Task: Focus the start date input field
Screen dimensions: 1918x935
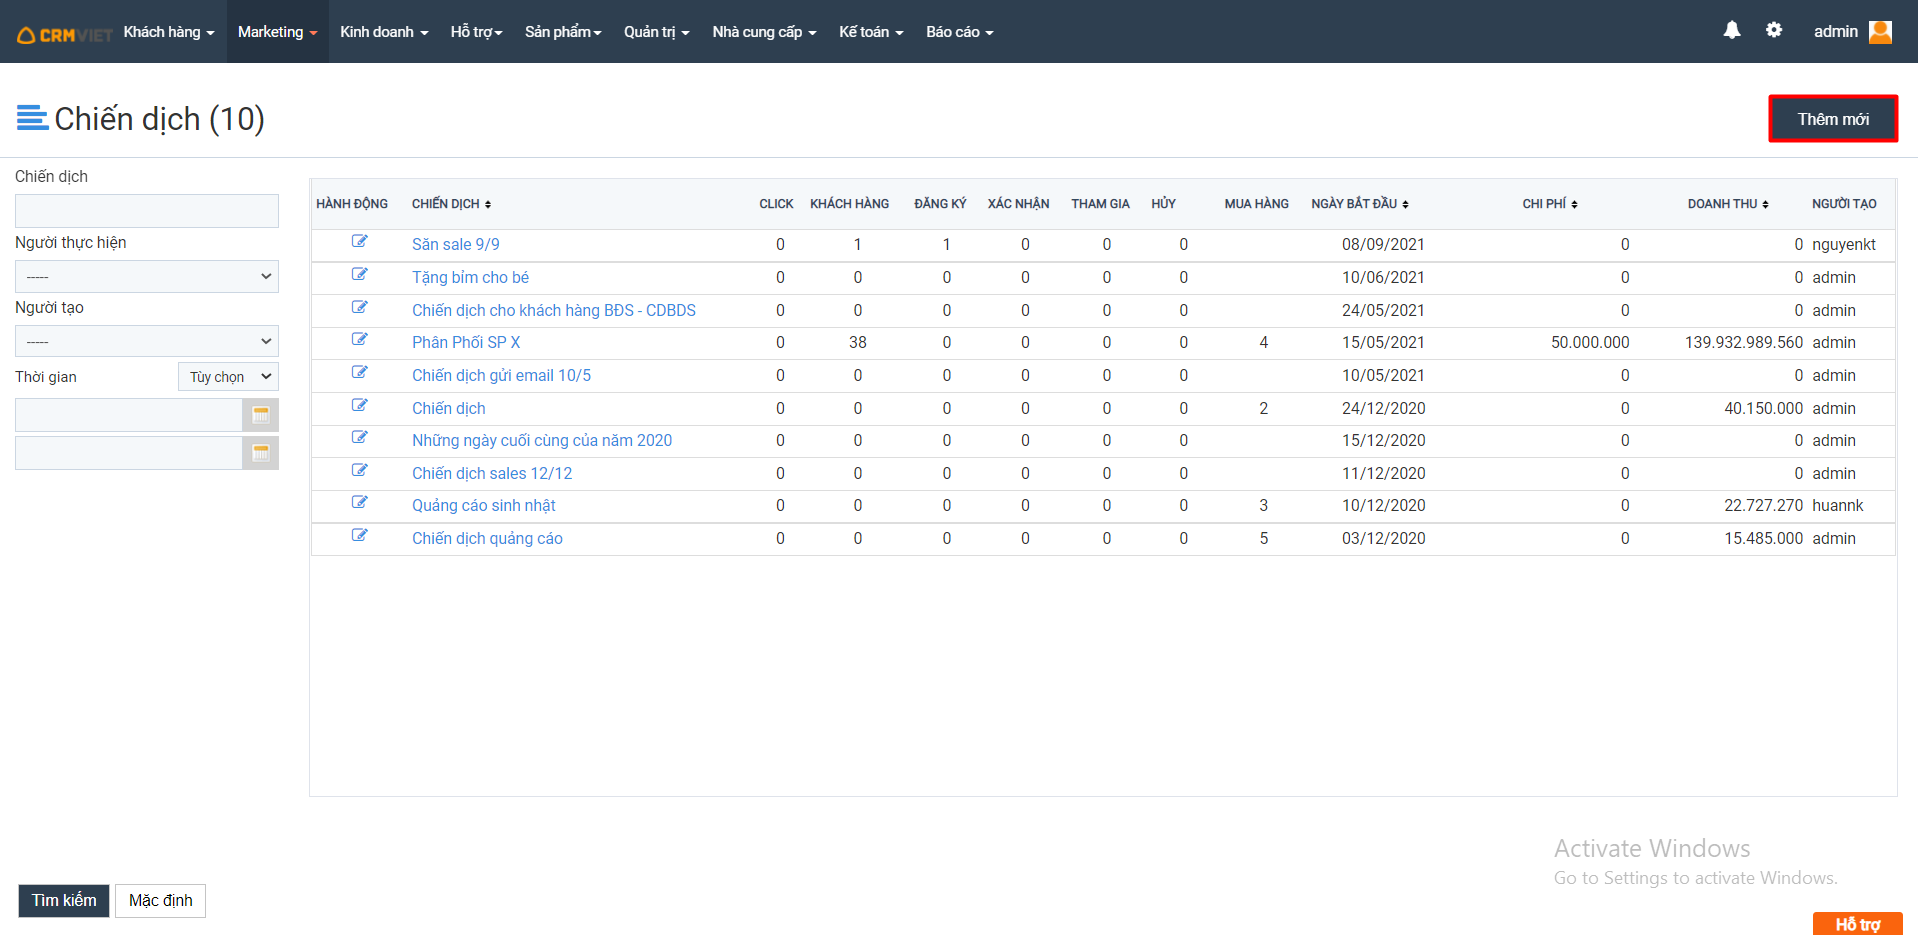Action: click(129, 415)
